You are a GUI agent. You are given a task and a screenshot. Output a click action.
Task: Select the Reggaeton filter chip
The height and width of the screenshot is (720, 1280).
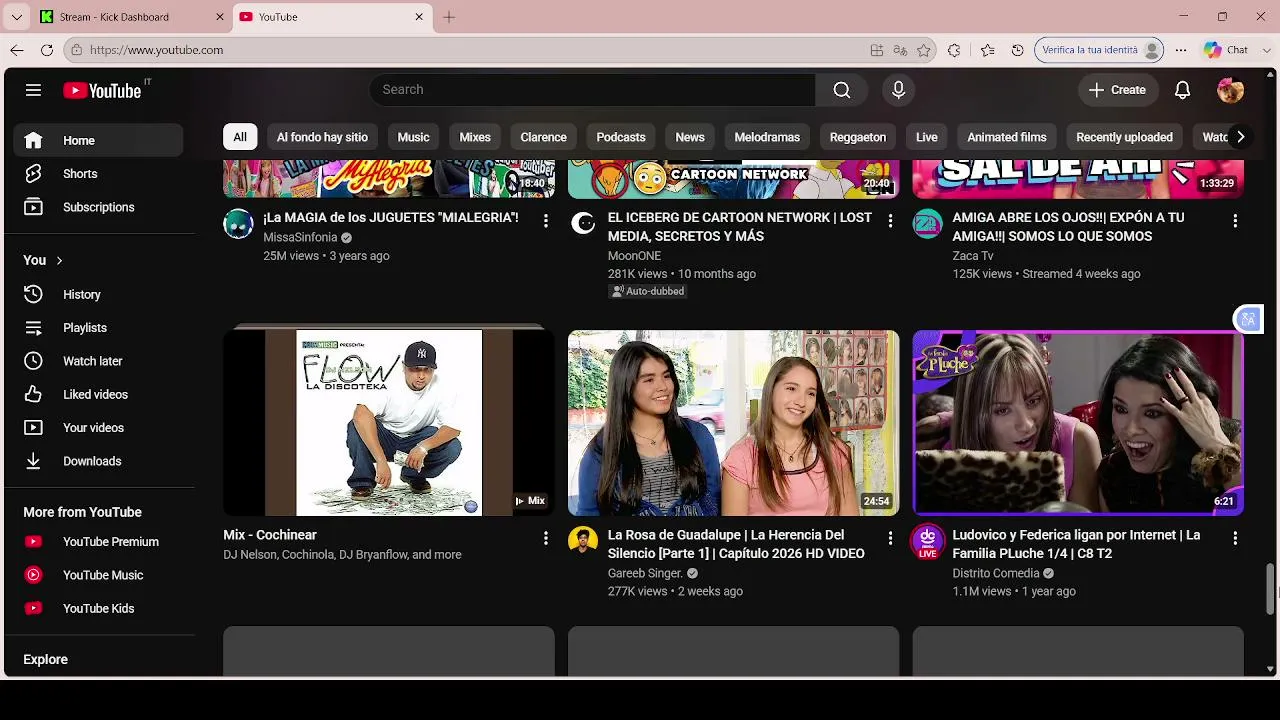858,137
